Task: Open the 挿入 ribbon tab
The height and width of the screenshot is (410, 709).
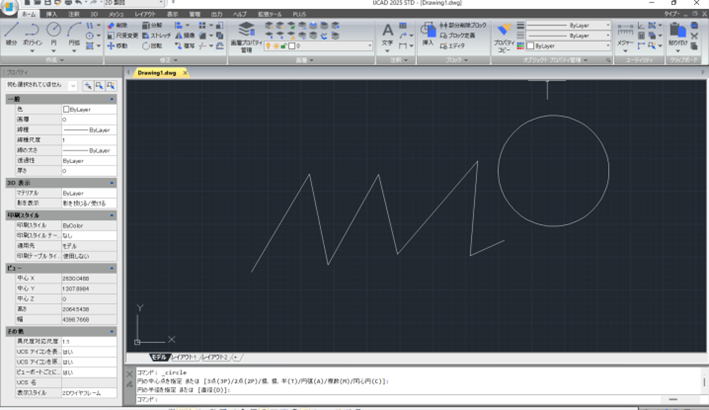Action: click(x=52, y=14)
